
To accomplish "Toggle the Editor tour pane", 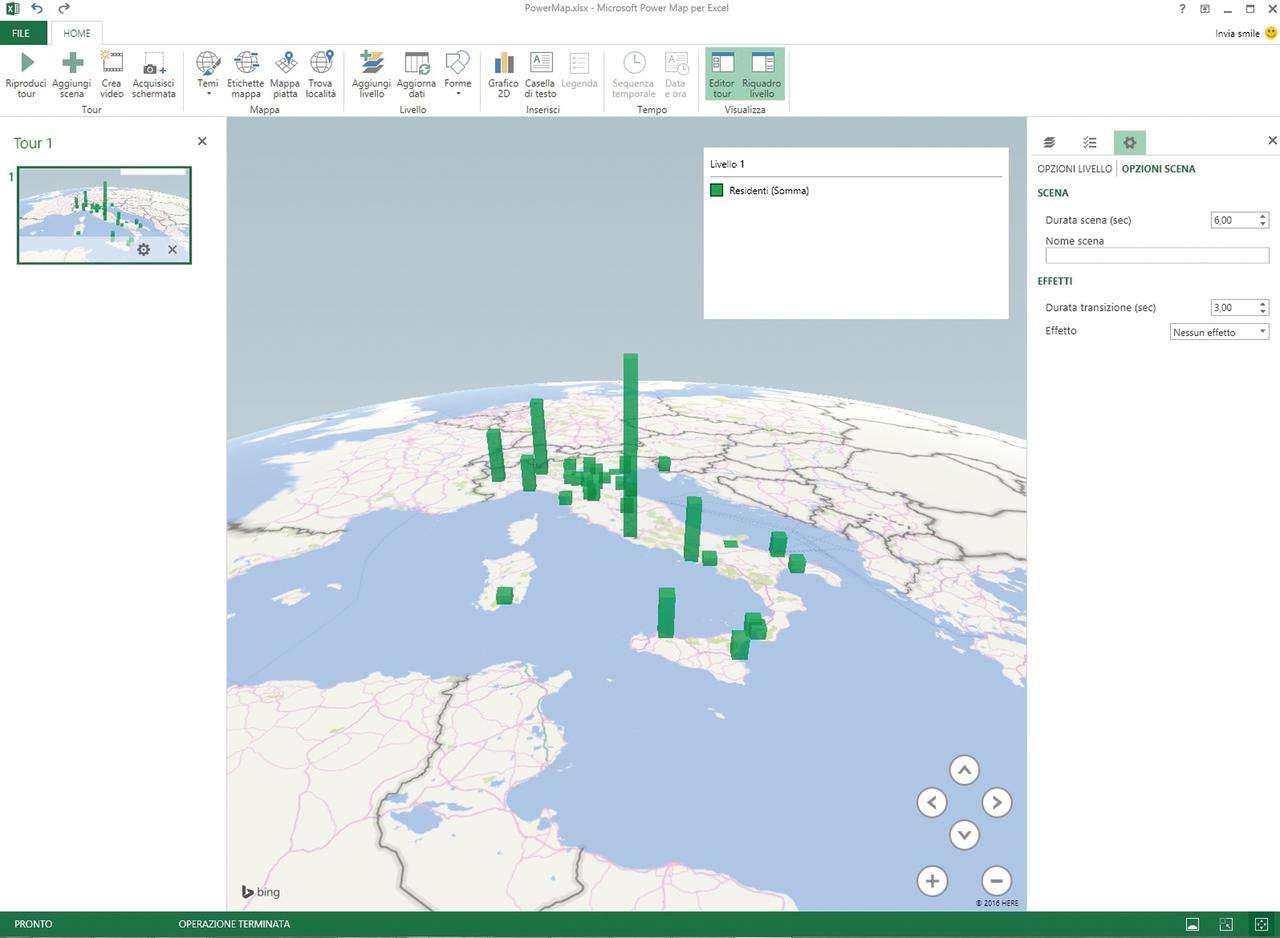I will pos(721,74).
